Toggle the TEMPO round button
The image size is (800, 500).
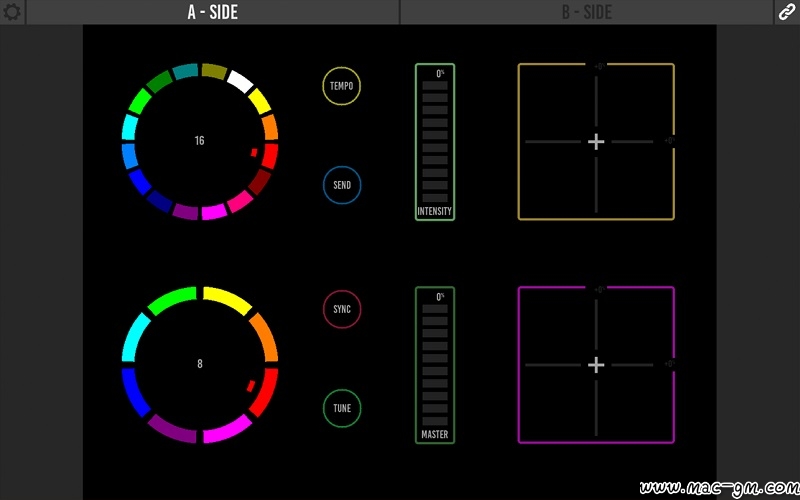(342, 86)
